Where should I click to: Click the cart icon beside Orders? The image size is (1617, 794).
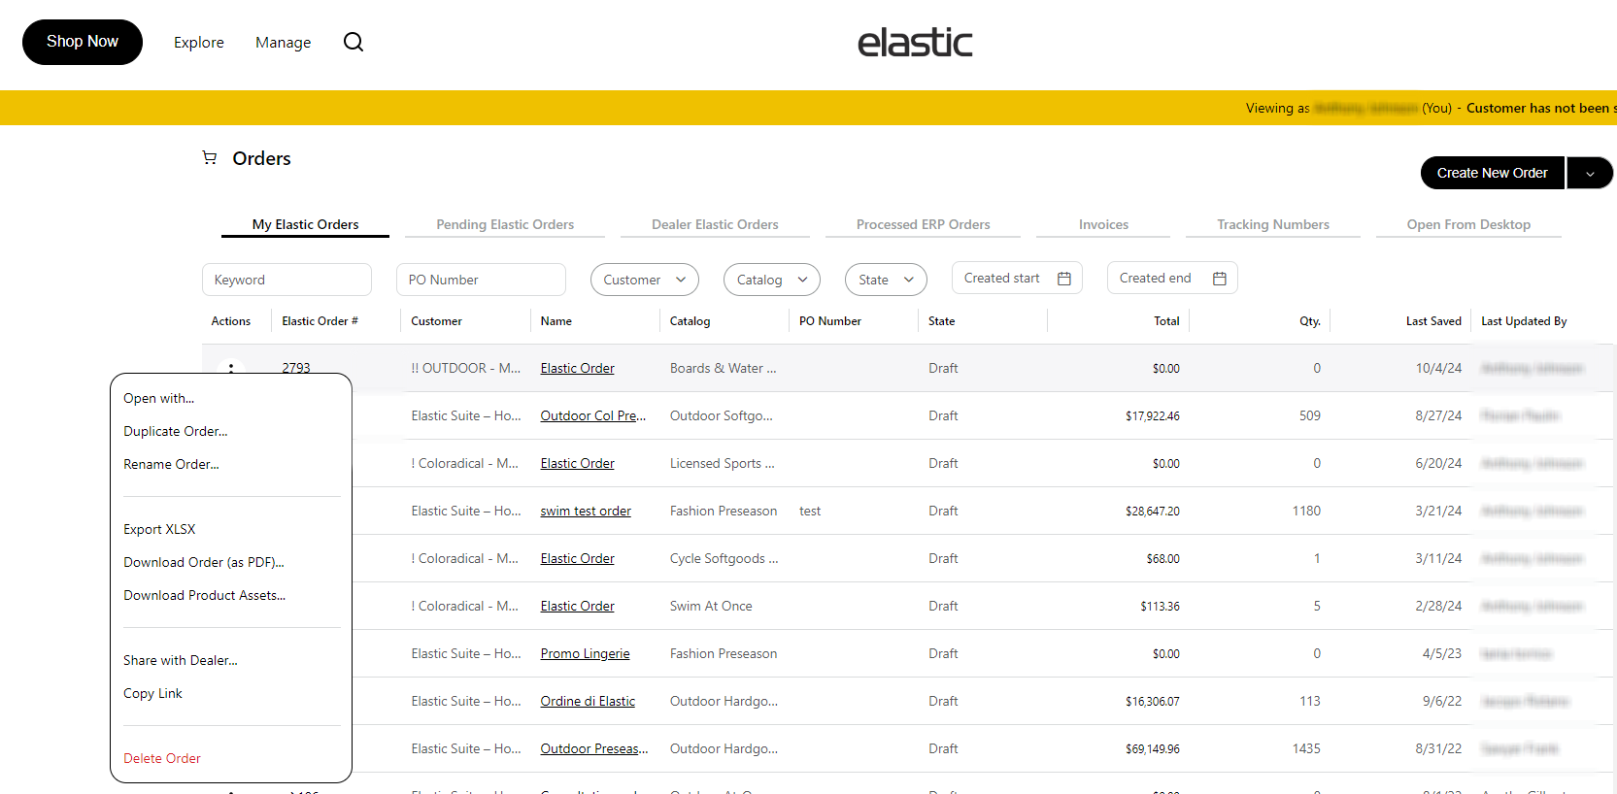pyautogui.click(x=210, y=158)
